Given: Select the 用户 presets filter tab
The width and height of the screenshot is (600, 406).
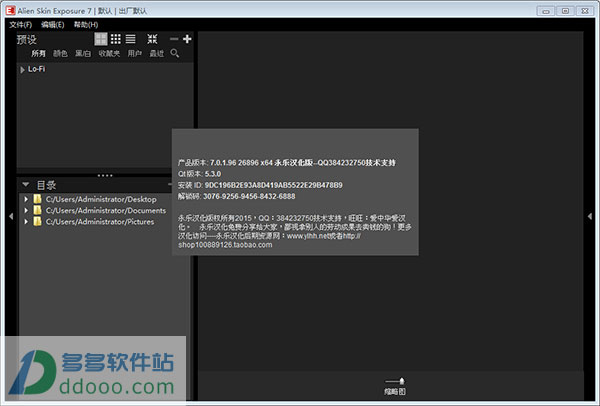Looking at the screenshot, I should click(x=135, y=54).
